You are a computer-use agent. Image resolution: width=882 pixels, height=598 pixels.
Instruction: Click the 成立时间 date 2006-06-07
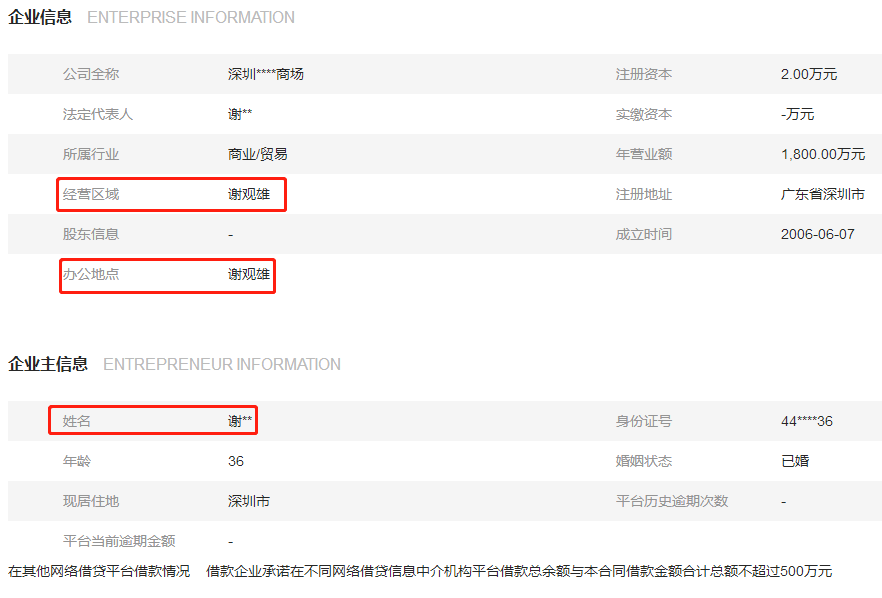[x=818, y=235]
